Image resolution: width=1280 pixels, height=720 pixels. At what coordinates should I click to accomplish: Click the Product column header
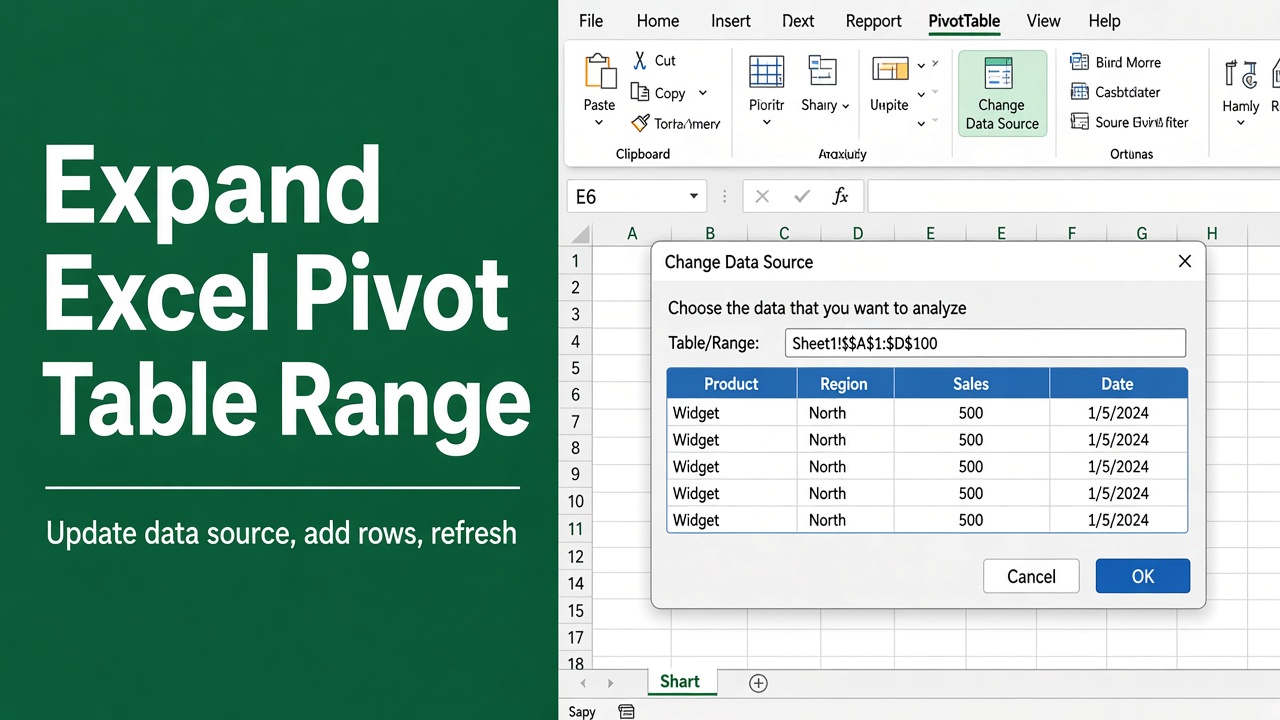[732, 384]
